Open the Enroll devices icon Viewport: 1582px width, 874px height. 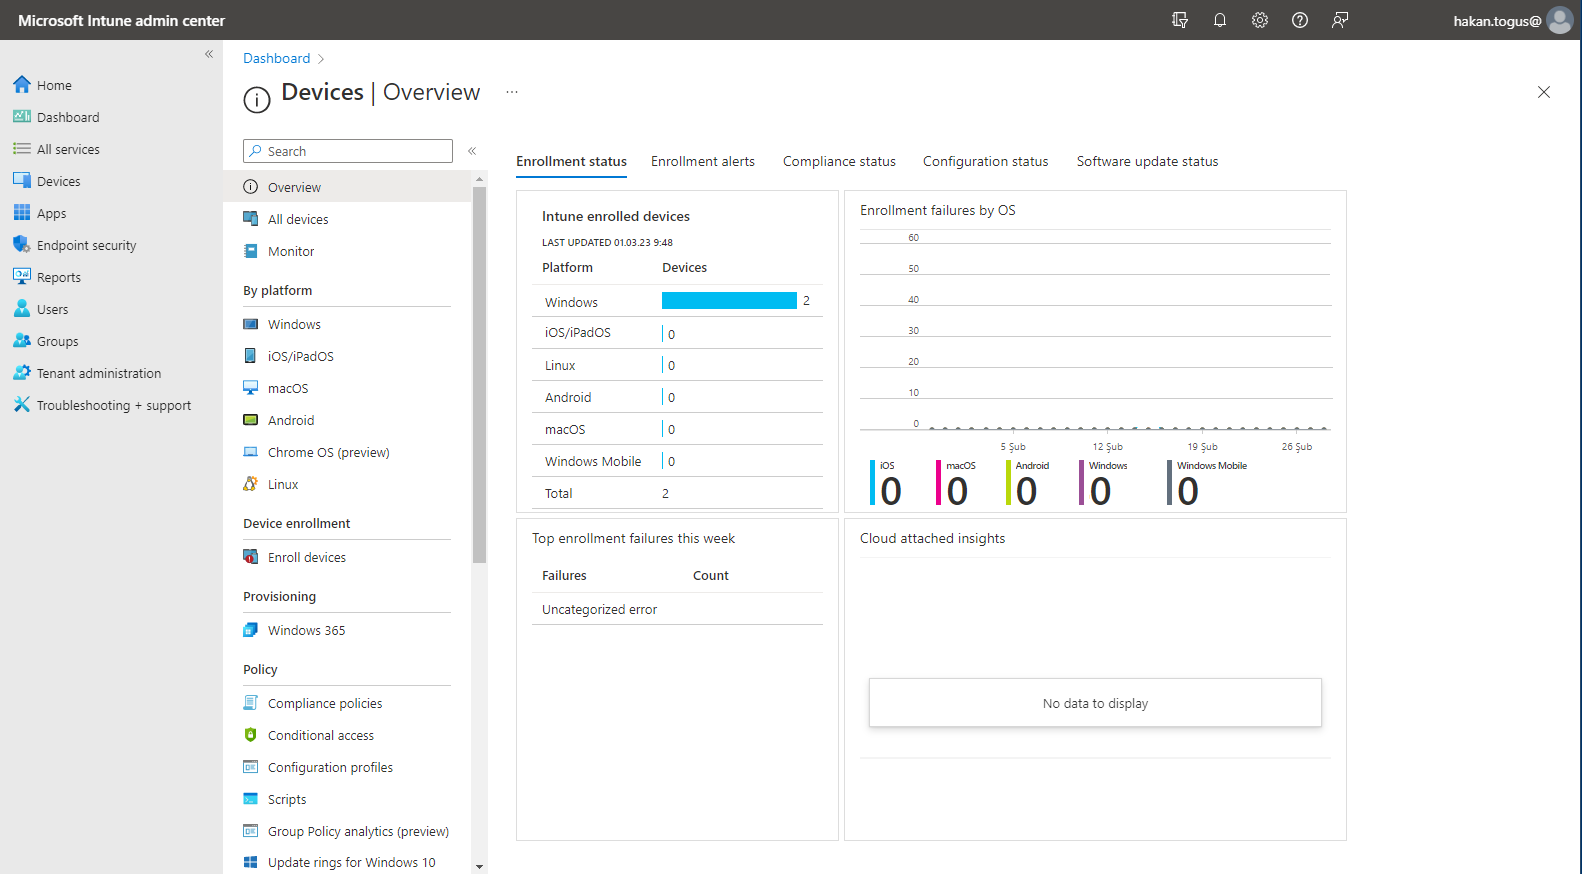click(x=251, y=557)
